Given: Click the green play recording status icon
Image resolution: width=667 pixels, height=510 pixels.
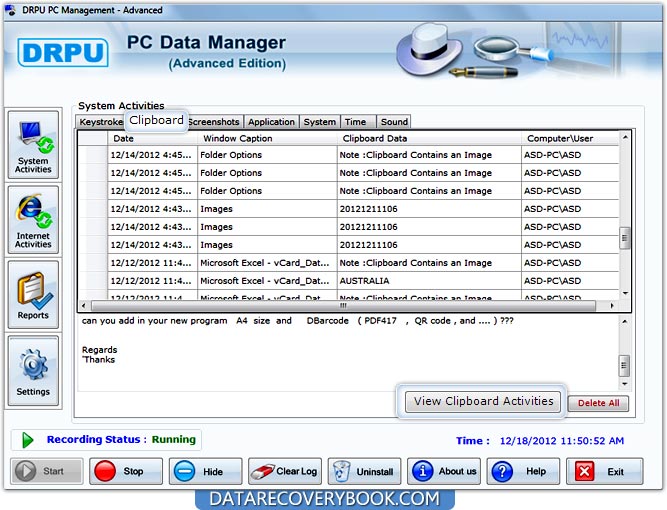Looking at the screenshot, I should (28, 440).
